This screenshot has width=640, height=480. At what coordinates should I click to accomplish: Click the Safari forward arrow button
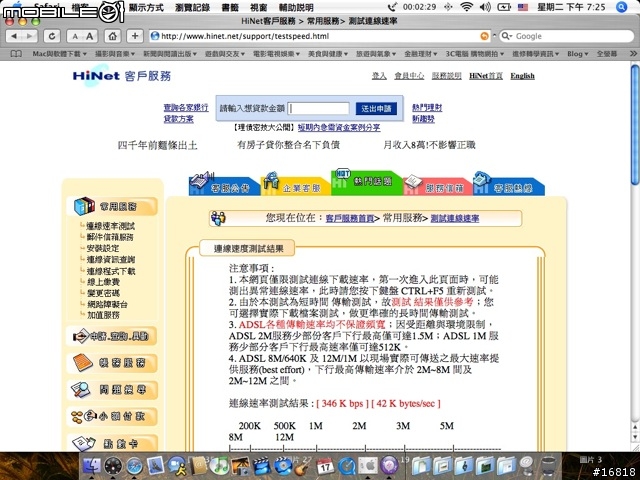29,36
